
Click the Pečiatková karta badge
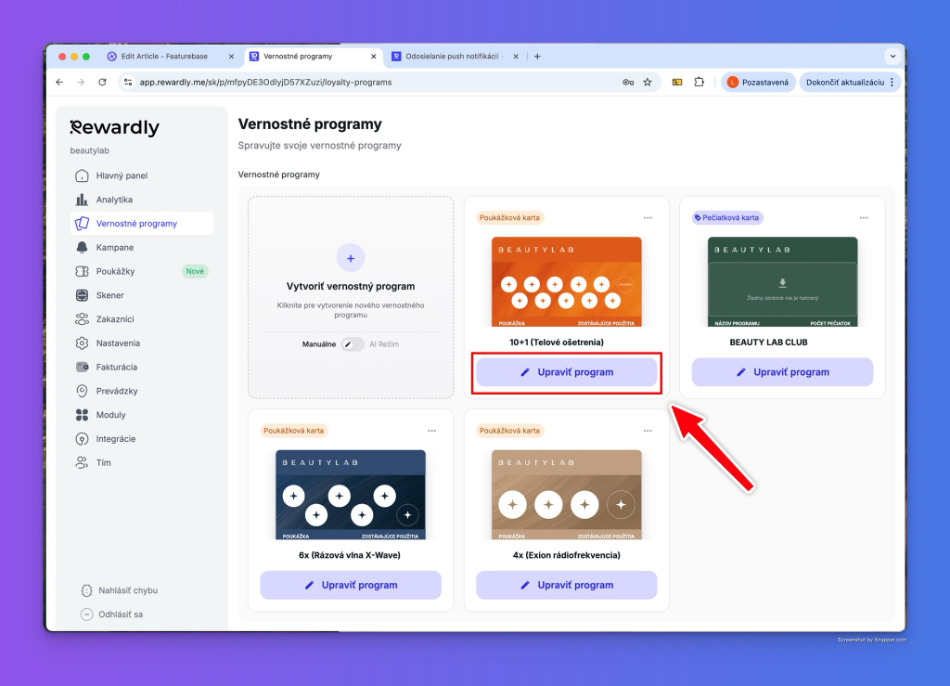[x=727, y=218]
